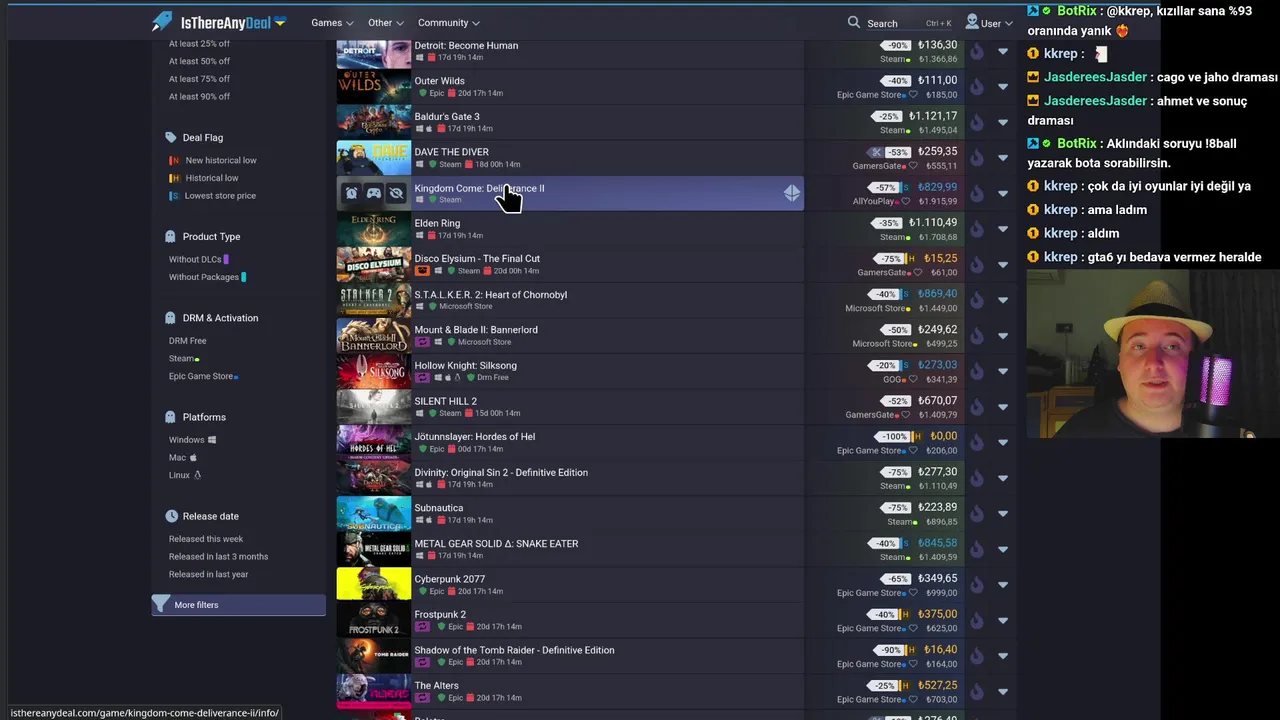Toggle the Steam DRM filter
The height and width of the screenshot is (720, 1280).
click(x=184, y=359)
